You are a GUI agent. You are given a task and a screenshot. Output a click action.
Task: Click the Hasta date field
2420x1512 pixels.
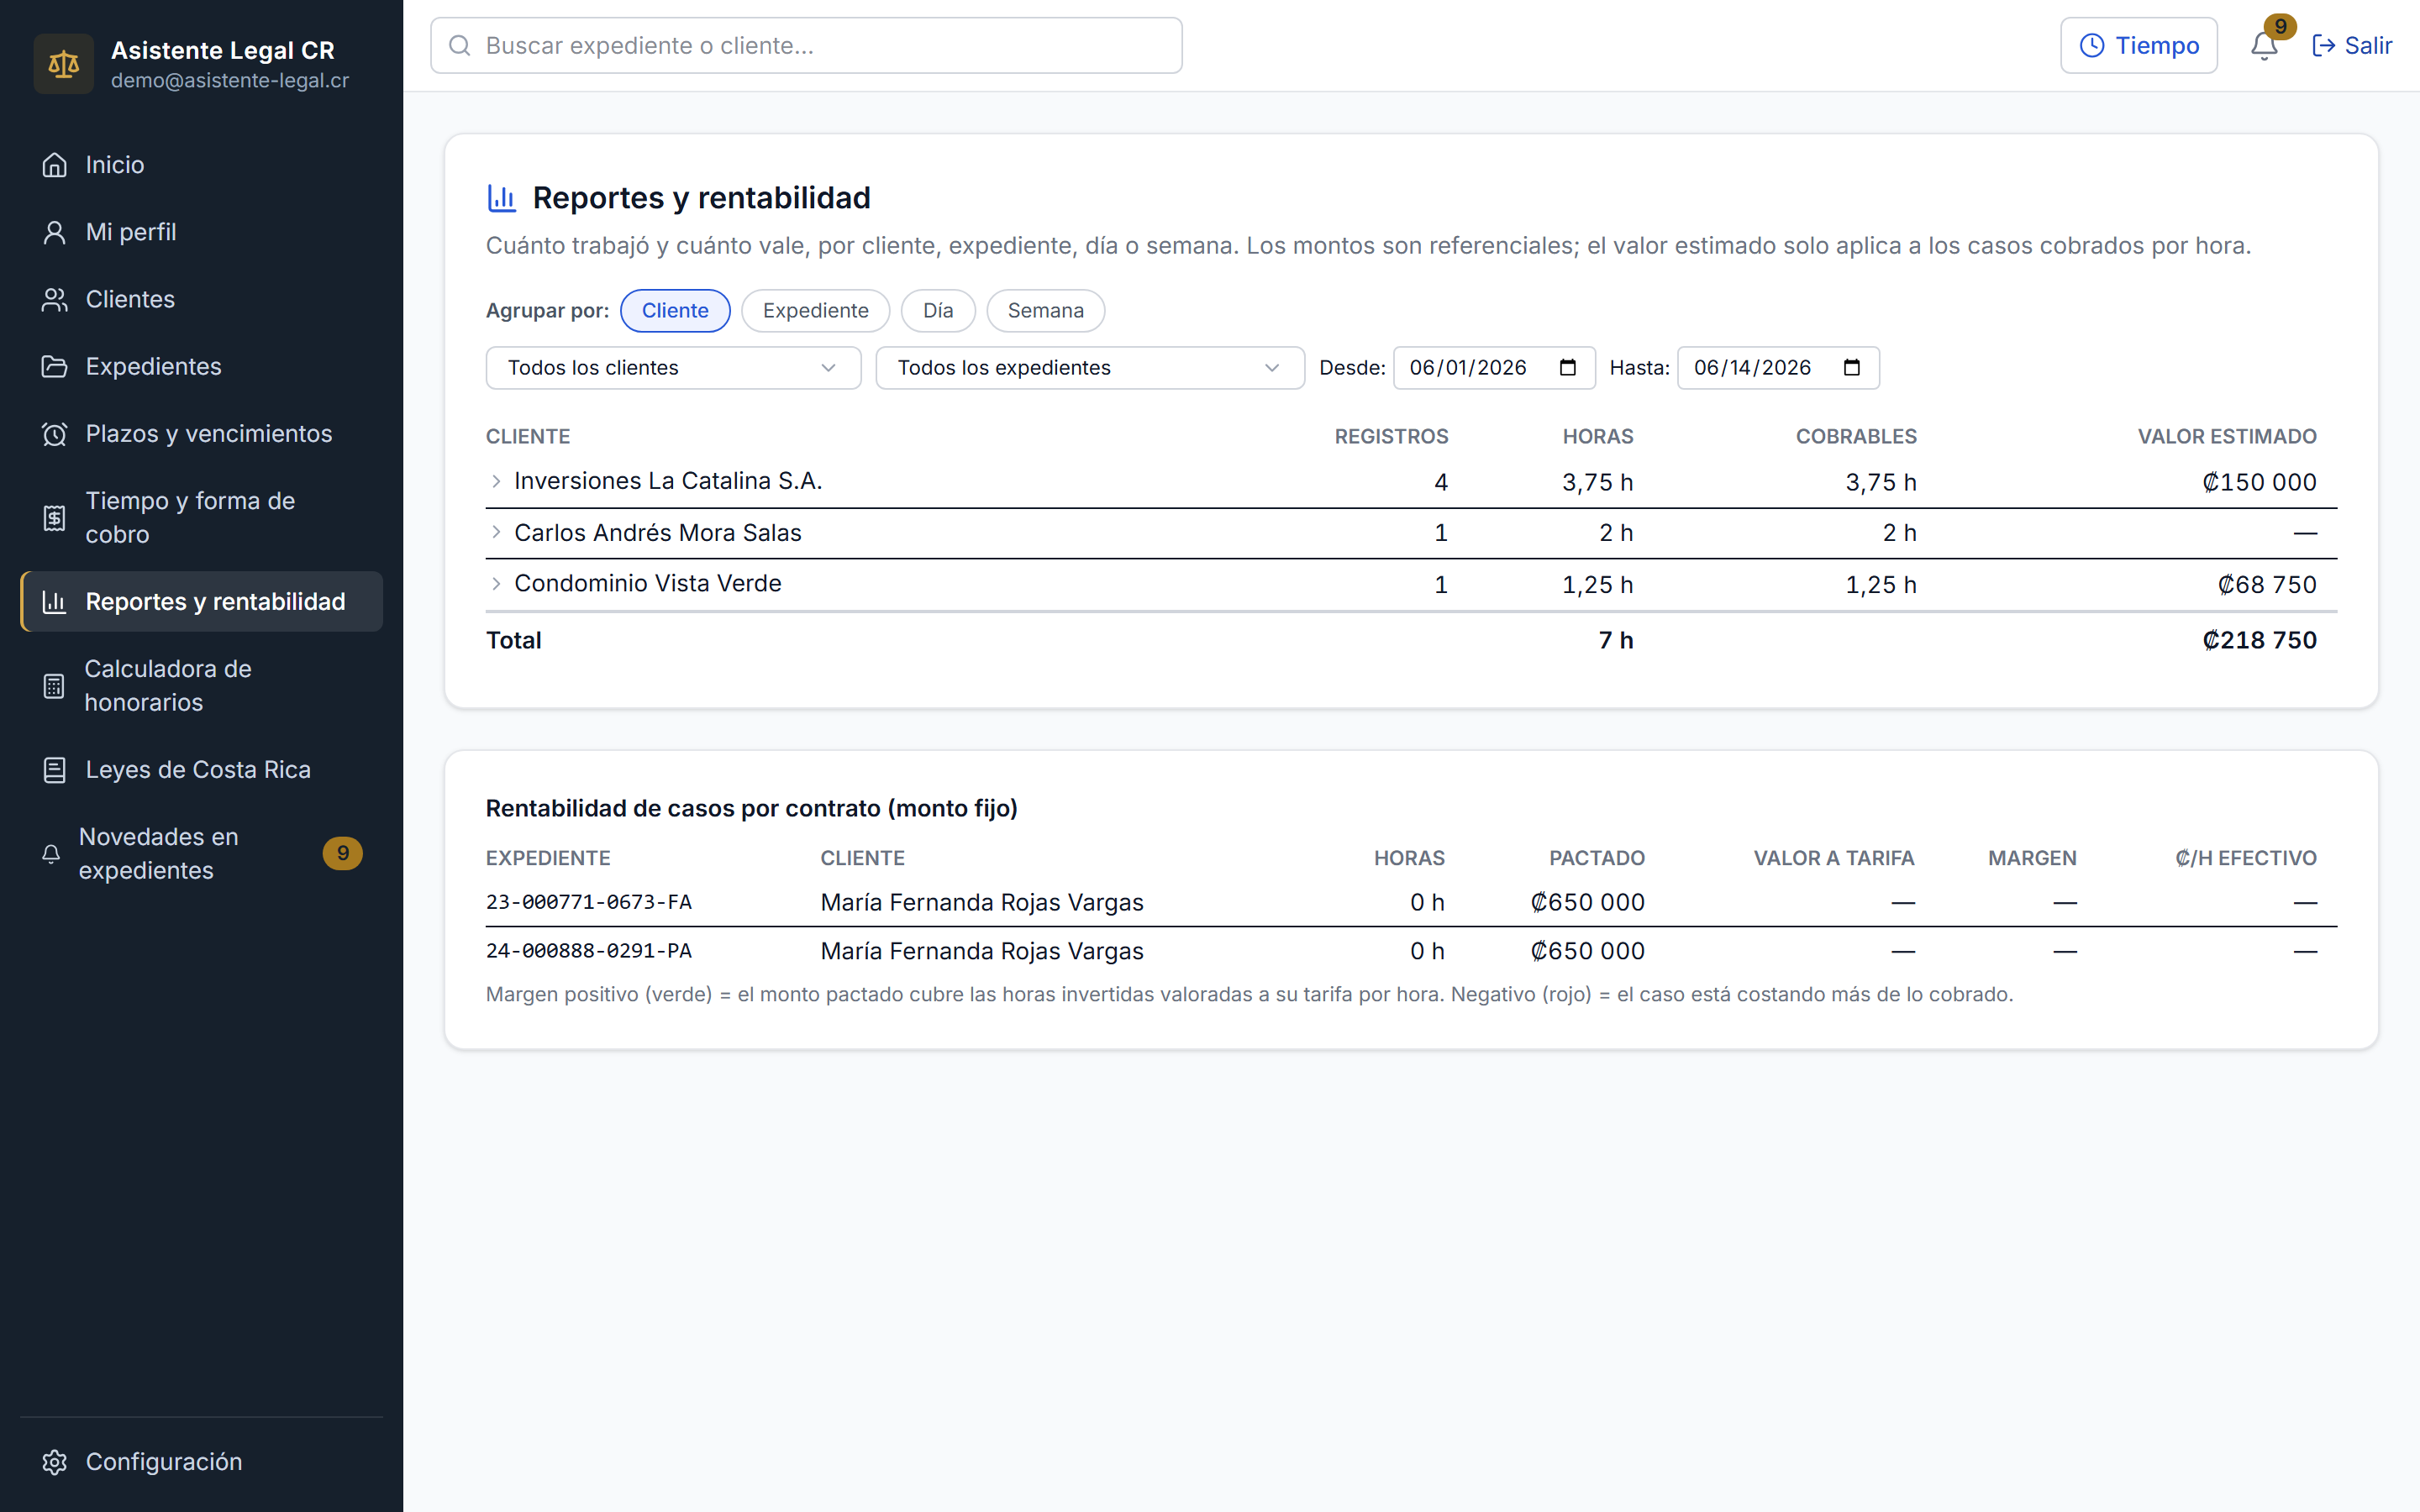(x=1778, y=367)
